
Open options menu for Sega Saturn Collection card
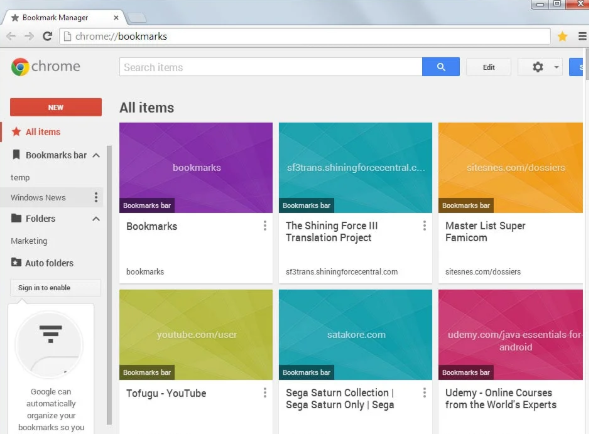click(x=424, y=393)
